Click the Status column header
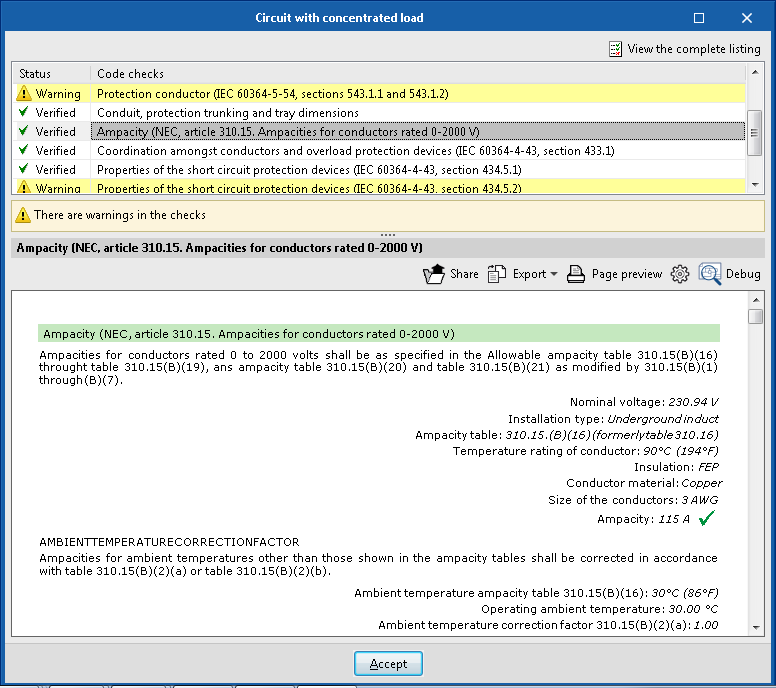Image resolution: width=776 pixels, height=688 pixels. tap(35, 74)
